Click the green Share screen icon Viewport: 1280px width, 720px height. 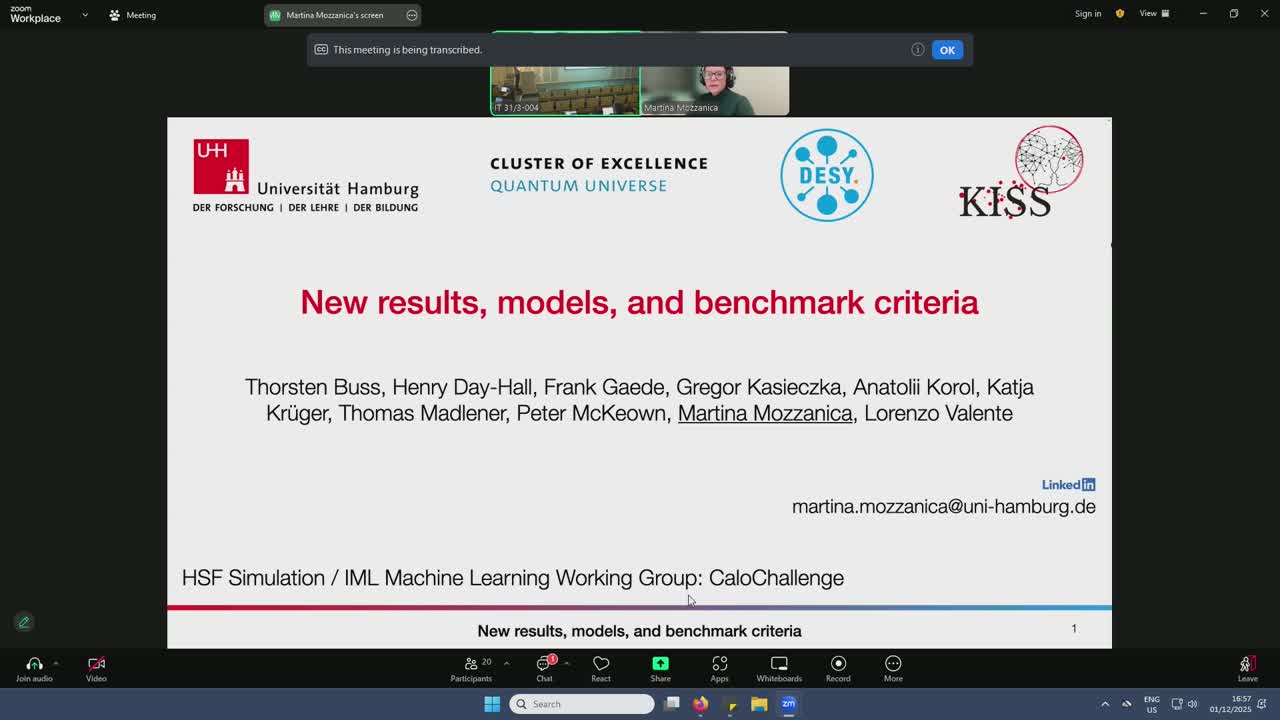click(x=660, y=664)
